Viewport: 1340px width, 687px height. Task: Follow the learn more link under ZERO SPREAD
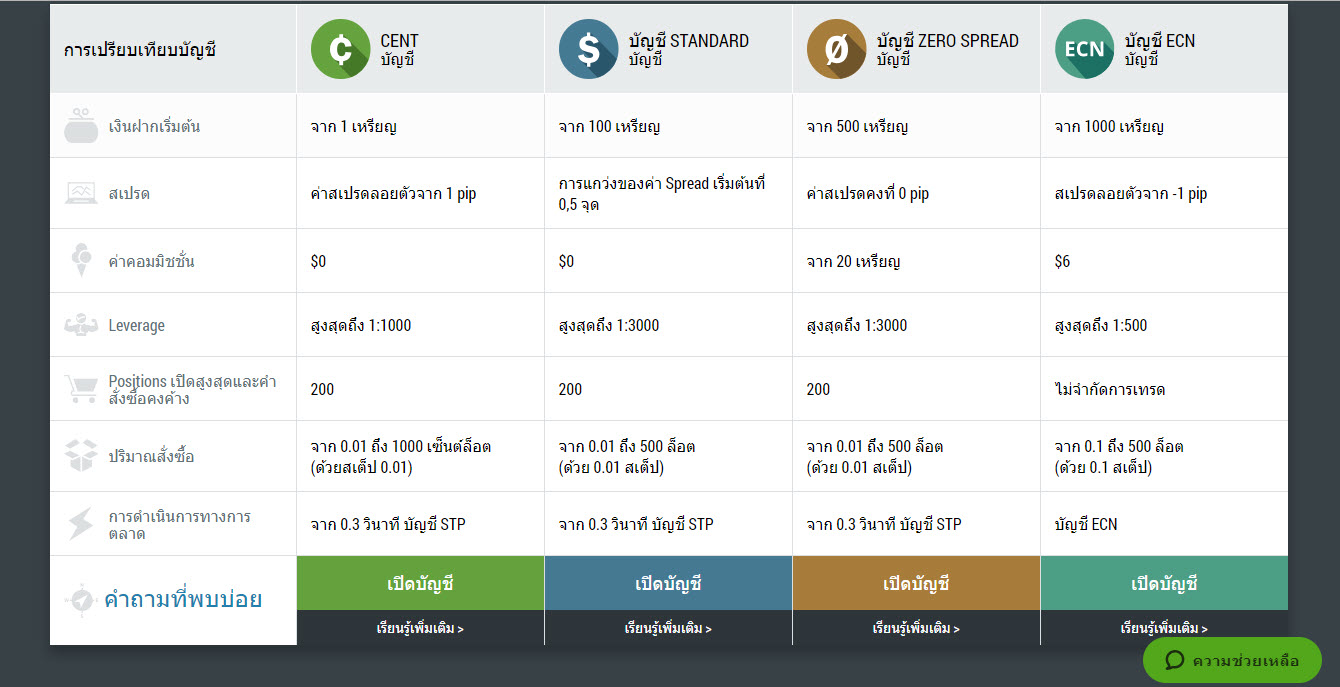916,629
